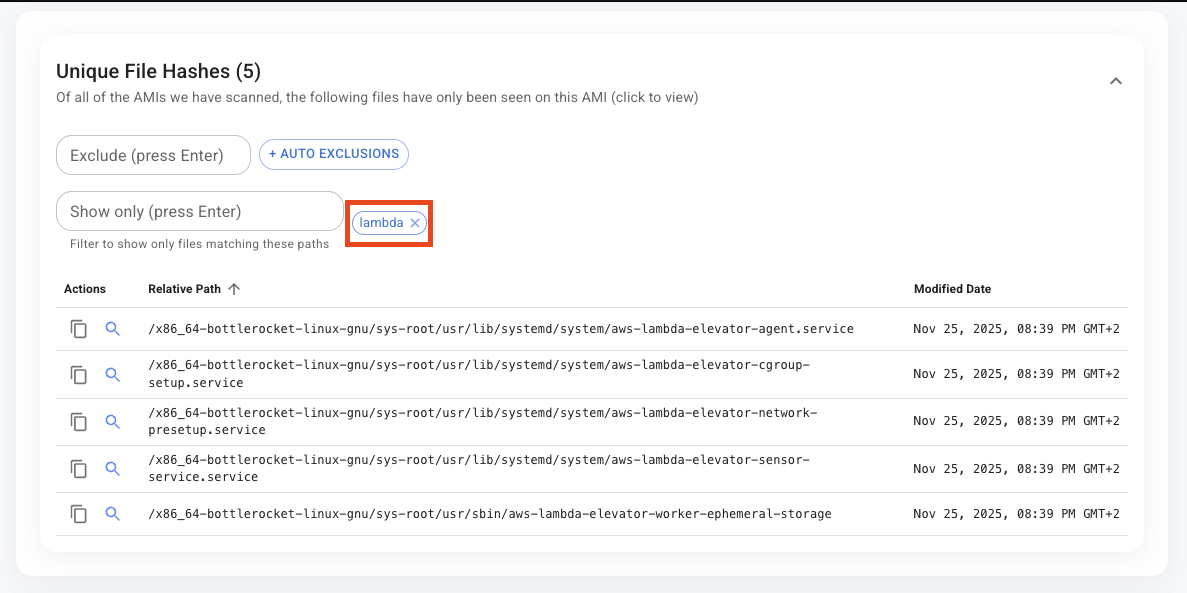The width and height of the screenshot is (1187, 593).
Task: Remove the lambda filter chip
Action: (x=414, y=223)
